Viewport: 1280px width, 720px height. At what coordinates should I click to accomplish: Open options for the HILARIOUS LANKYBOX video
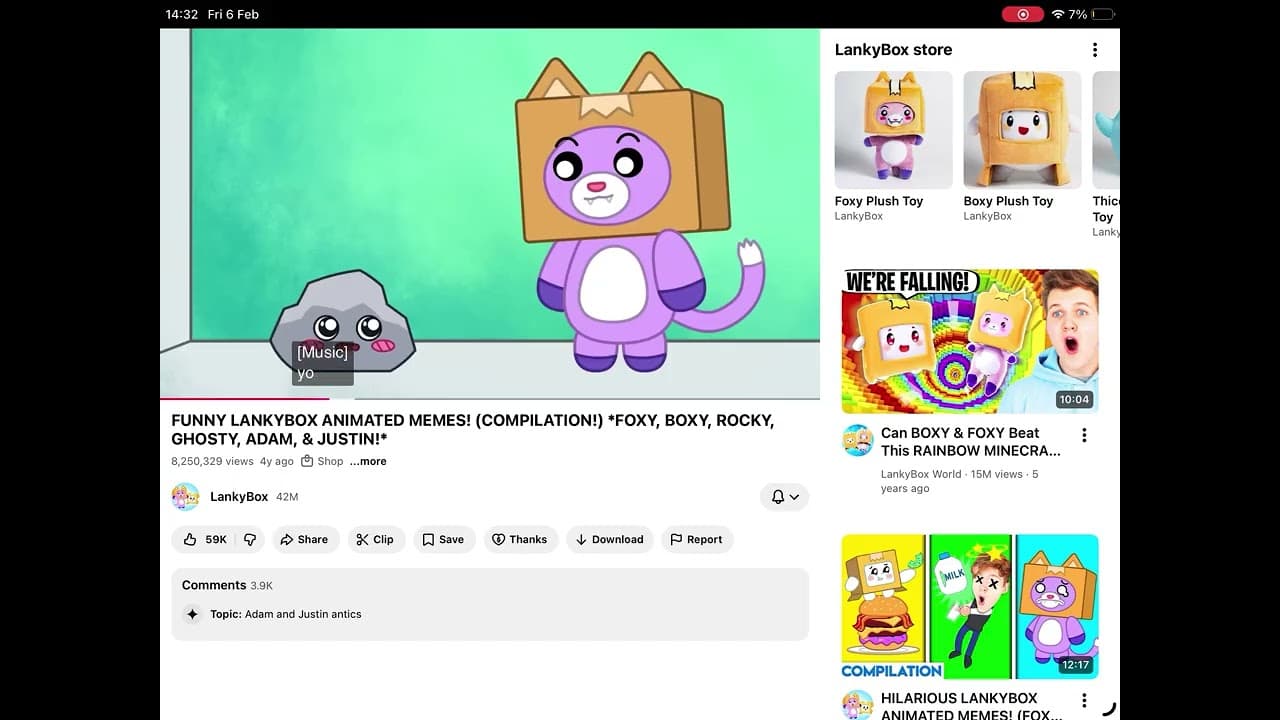tap(1084, 701)
